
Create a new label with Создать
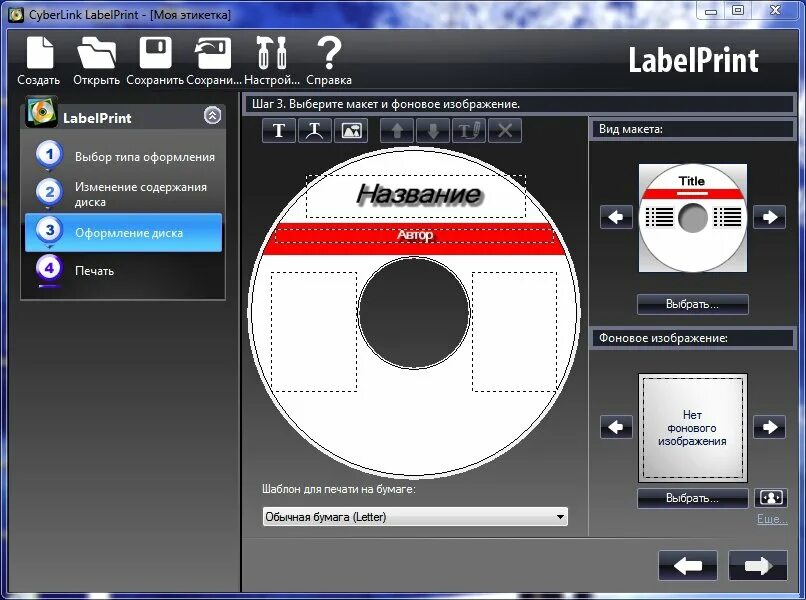point(39,61)
